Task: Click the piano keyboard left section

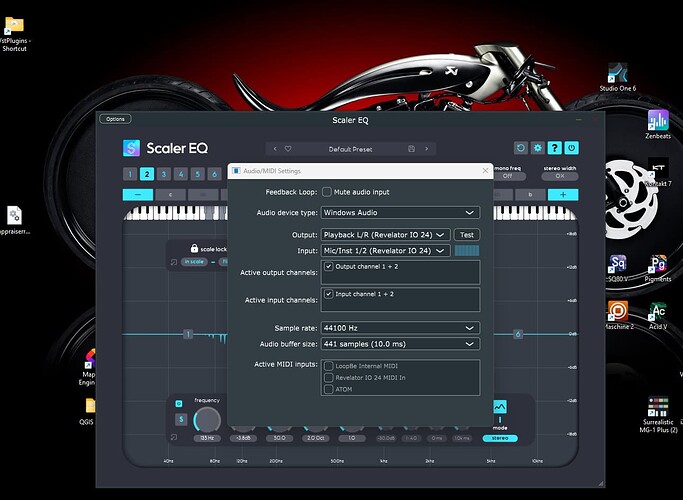Action: coord(176,213)
